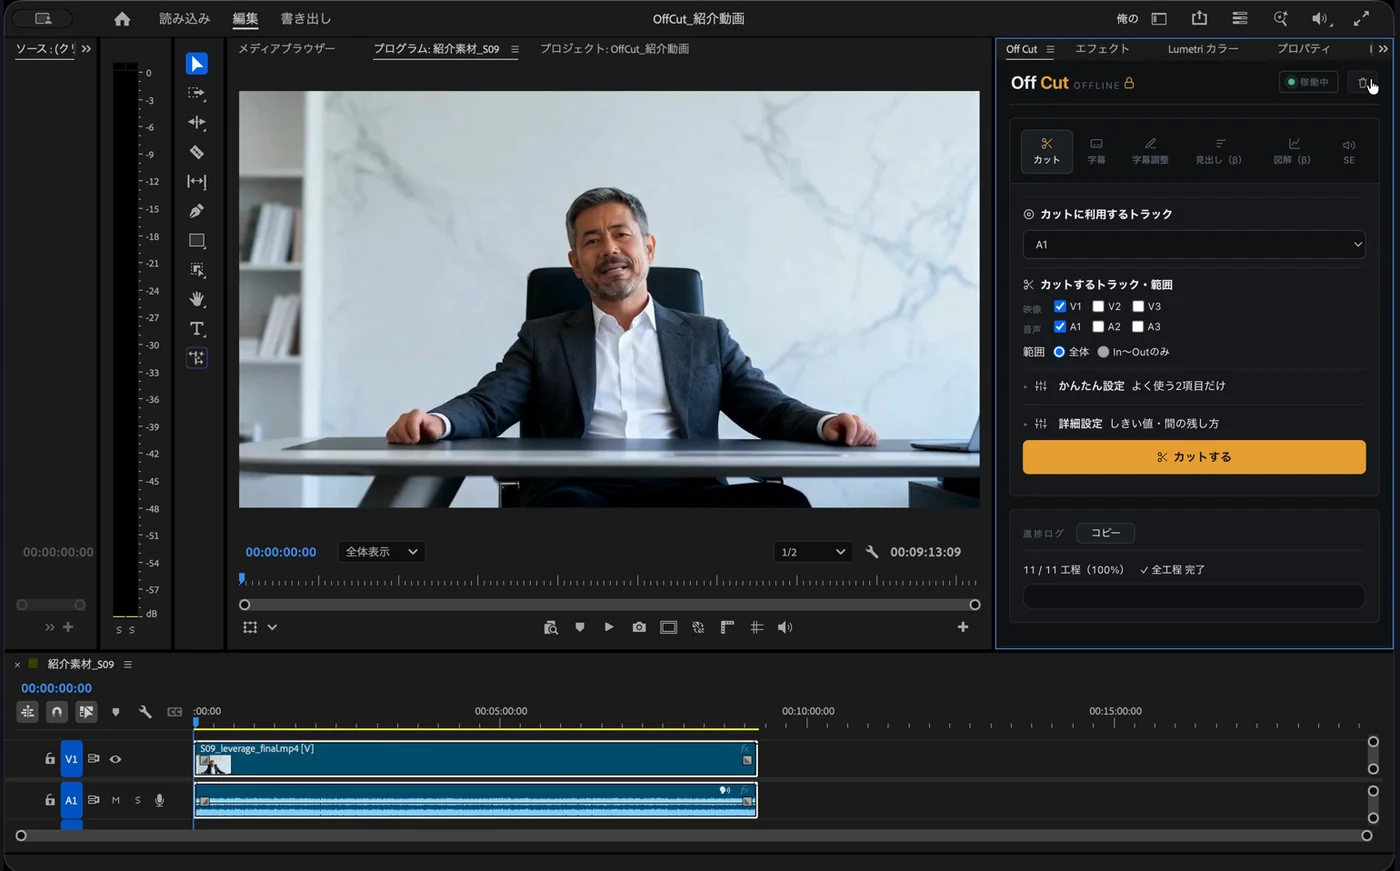Click the timeline zoom scrollbar at bottom
1400x871 pixels.
pyautogui.click(x=694, y=836)
